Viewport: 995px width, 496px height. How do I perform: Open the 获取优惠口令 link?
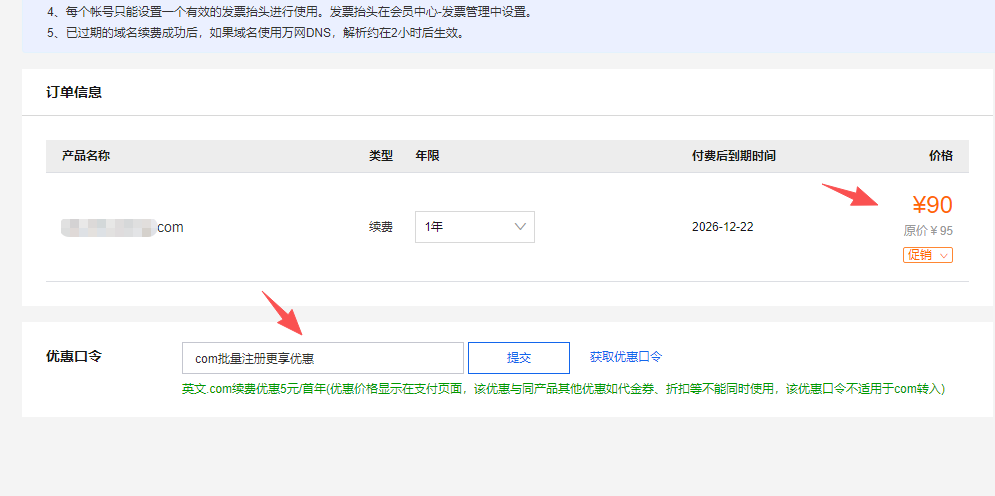625,357
